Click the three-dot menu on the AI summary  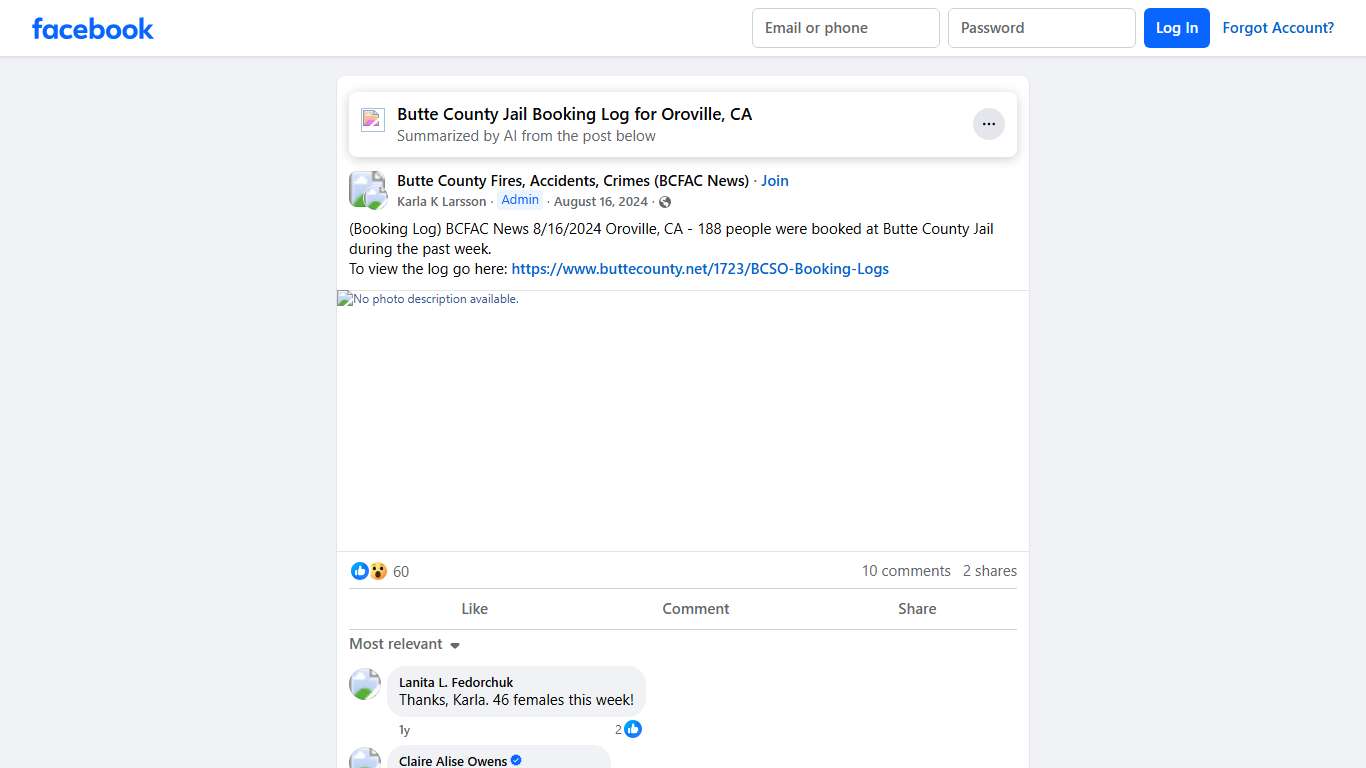click(x=988, y=123)
